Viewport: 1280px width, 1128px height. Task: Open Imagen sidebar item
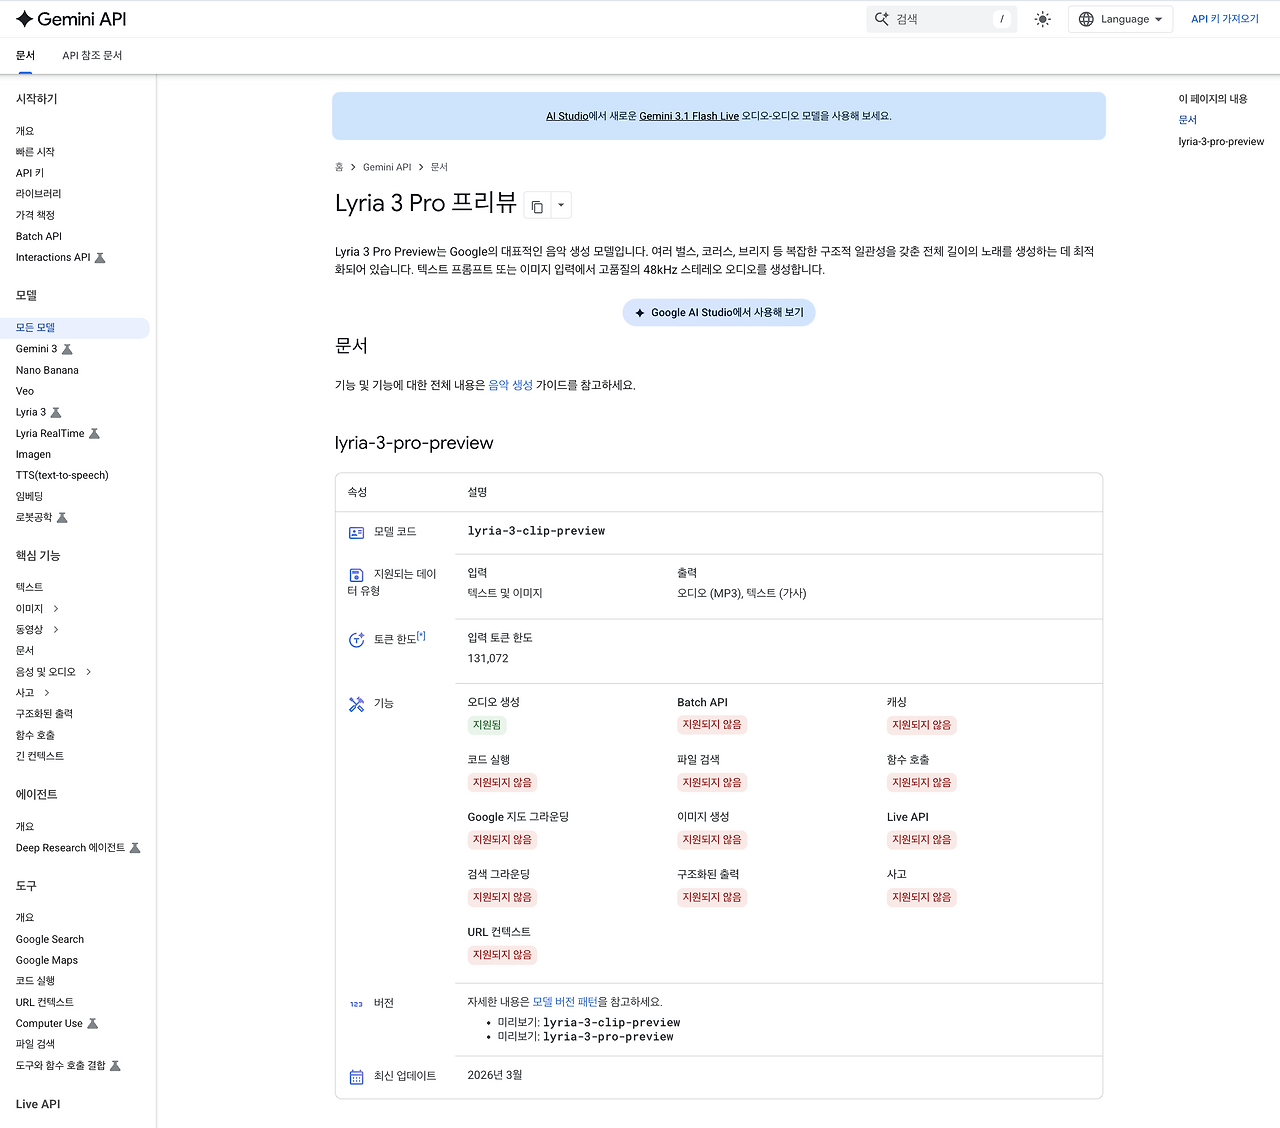click(33, 454)
